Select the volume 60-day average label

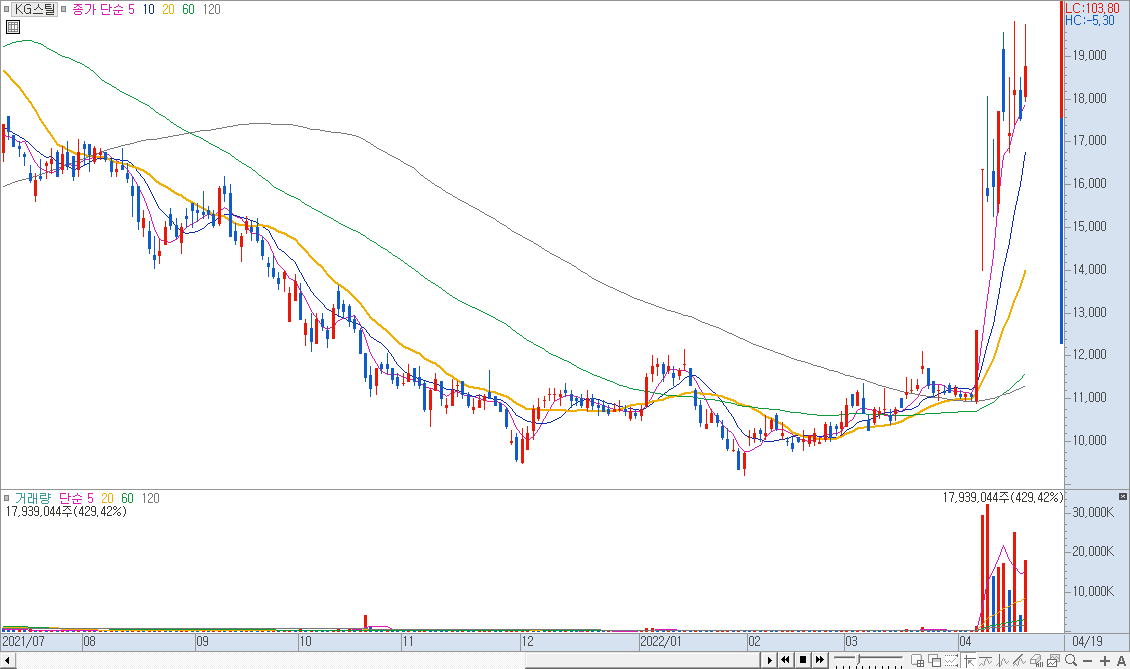click(x=128, y=498)
